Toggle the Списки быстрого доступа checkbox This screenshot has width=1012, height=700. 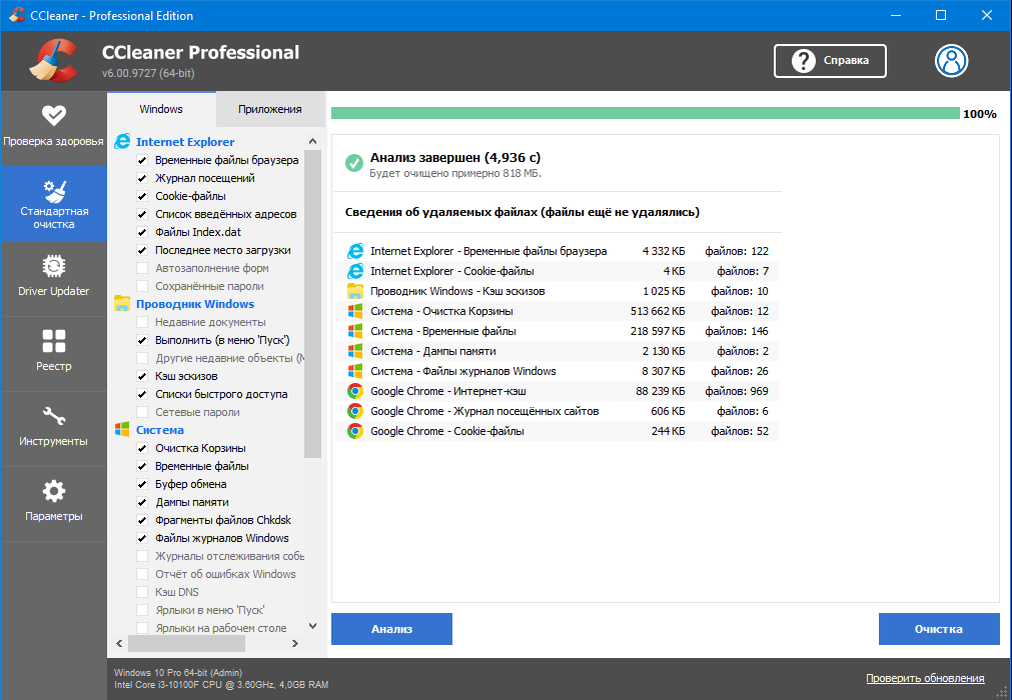click(142, 394)
